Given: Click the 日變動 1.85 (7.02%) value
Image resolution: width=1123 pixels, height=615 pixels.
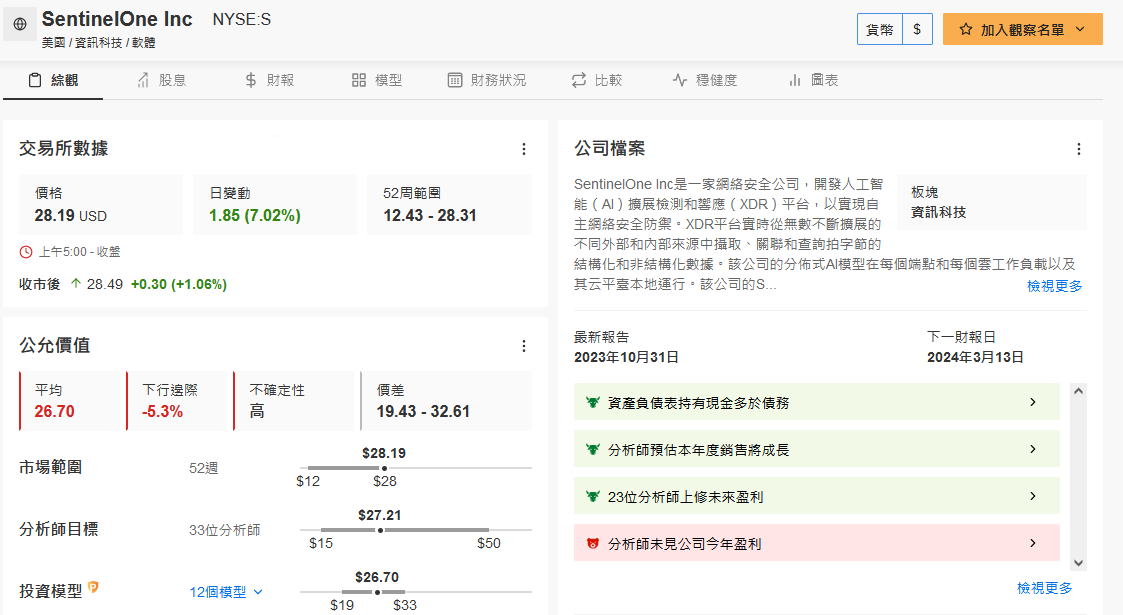Looking at the screenshot, I should pos(254,216).
